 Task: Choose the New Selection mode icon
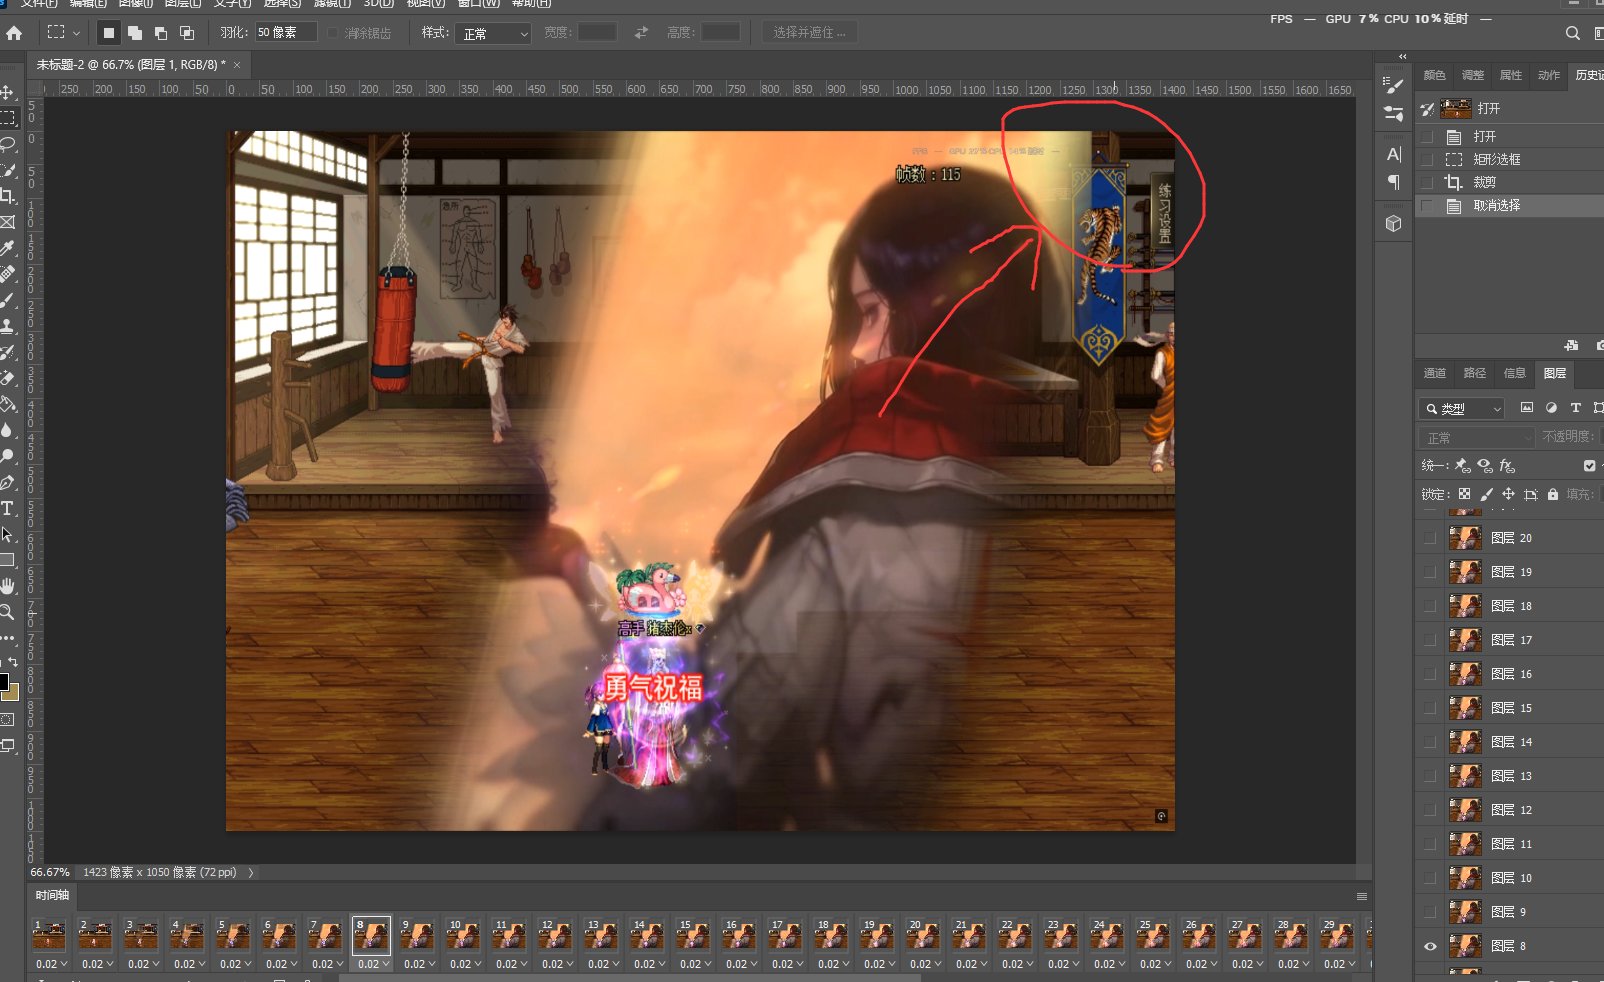point(109,33)
